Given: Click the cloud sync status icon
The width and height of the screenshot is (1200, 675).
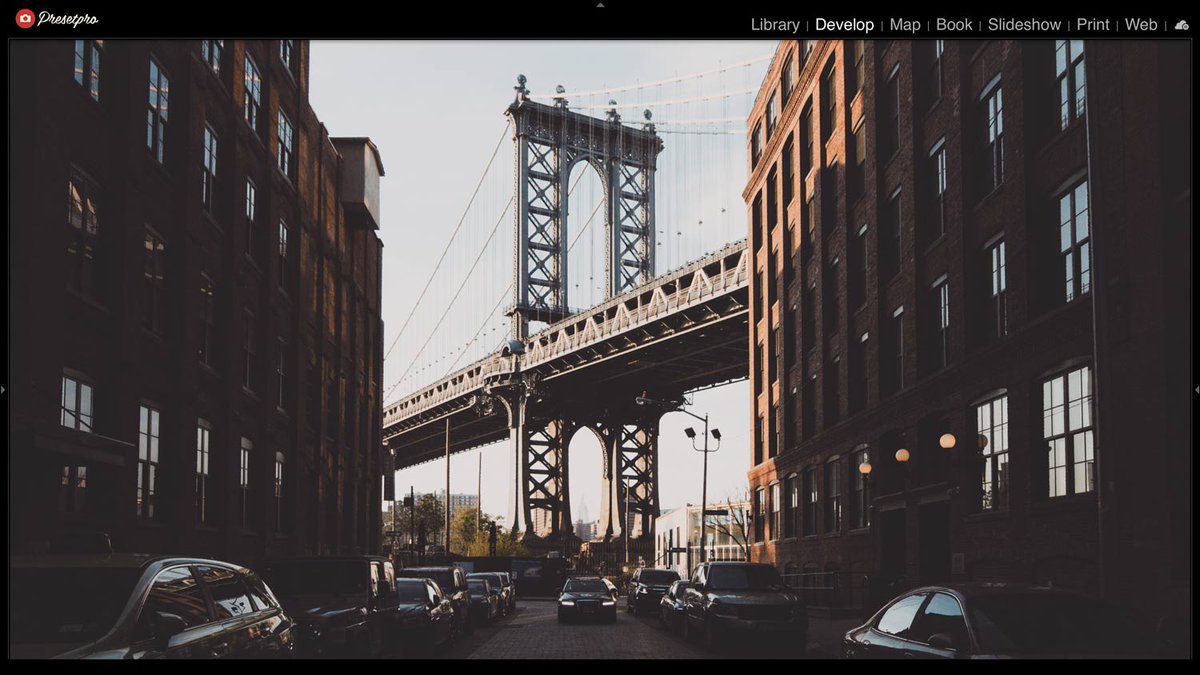Looking at the screenshot, I should point(1182,25).
